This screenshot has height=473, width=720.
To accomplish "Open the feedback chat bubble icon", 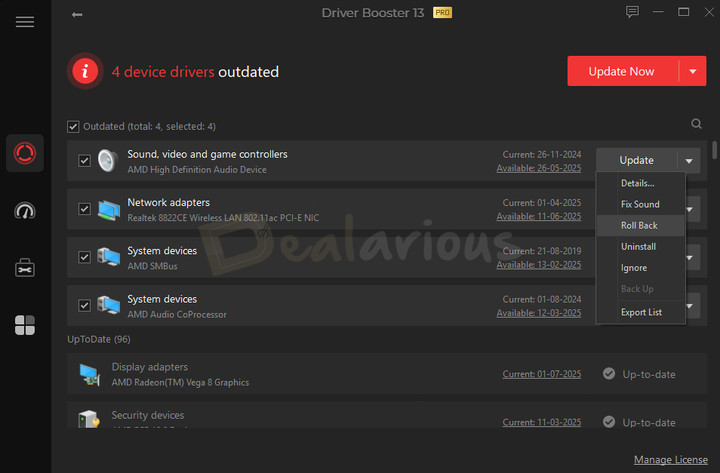I will coord(632,13).
